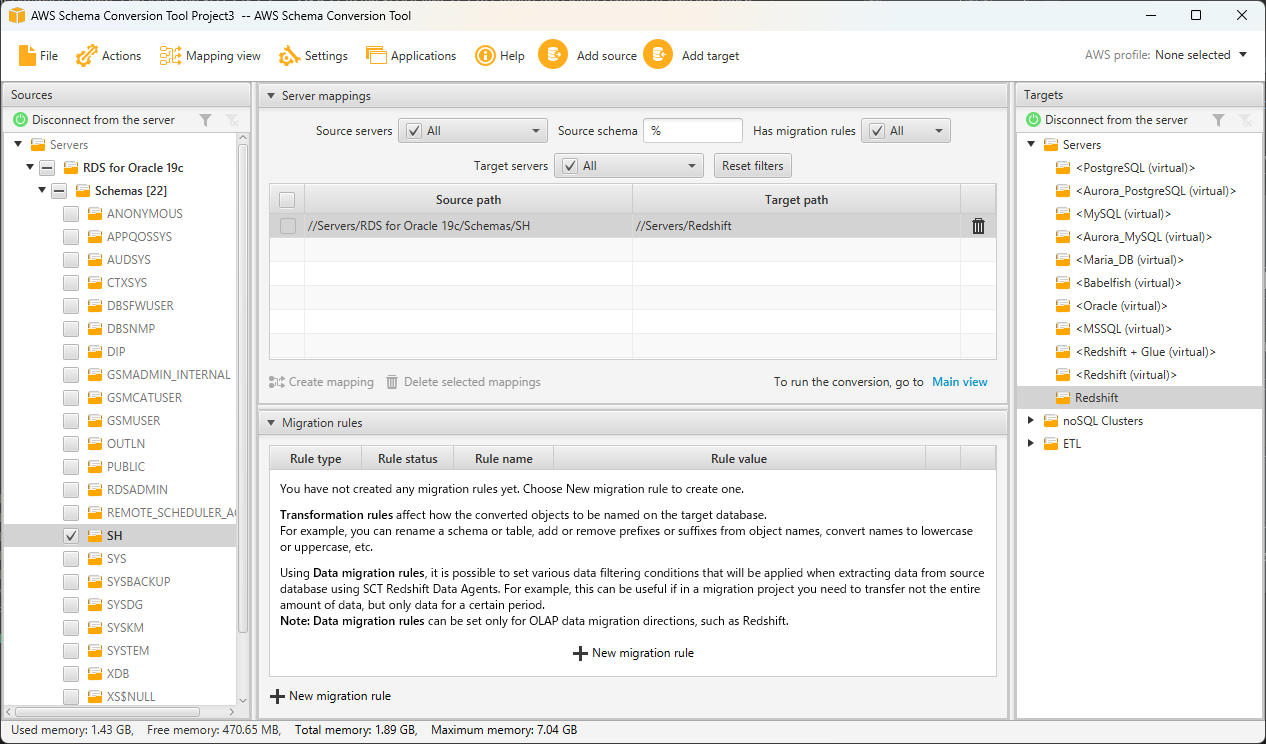Check the CTXSYS schema checkbox
The width and height of the screenshot is (1266, 744).
(71, 283)
